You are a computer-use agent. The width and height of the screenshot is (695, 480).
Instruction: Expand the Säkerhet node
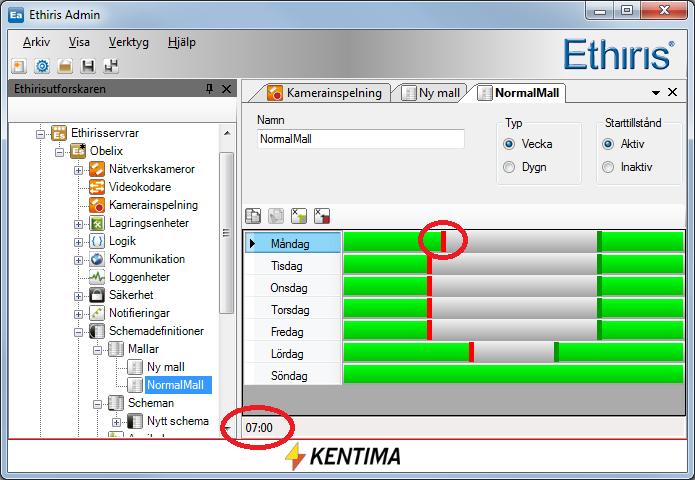pos(78,296)
